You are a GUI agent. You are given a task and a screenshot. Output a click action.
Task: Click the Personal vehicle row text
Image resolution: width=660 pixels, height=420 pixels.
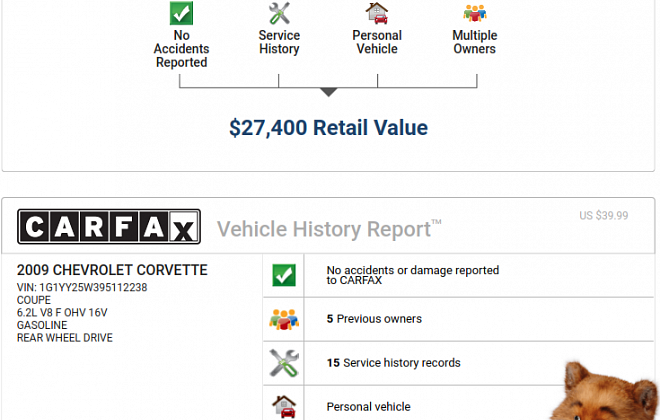(368, 407)
